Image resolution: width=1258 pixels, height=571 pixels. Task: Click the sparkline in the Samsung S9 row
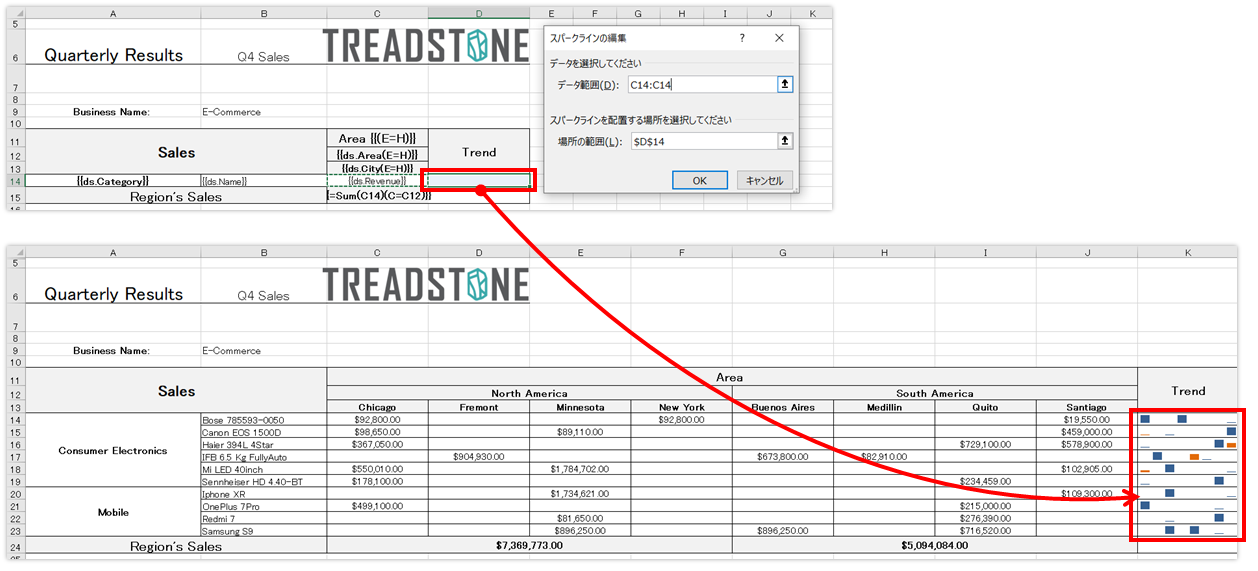pos(1188,531)
